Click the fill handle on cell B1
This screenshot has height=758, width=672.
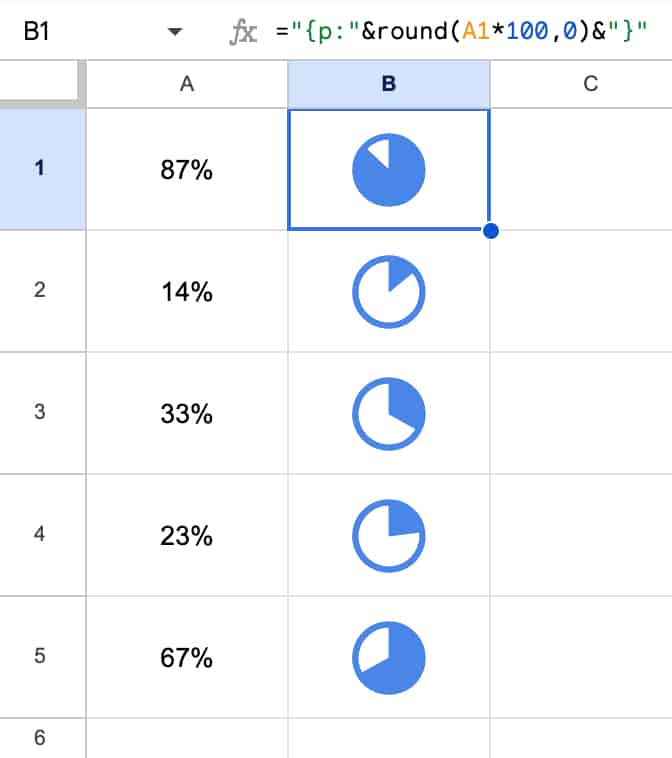(x=491, y=231)
